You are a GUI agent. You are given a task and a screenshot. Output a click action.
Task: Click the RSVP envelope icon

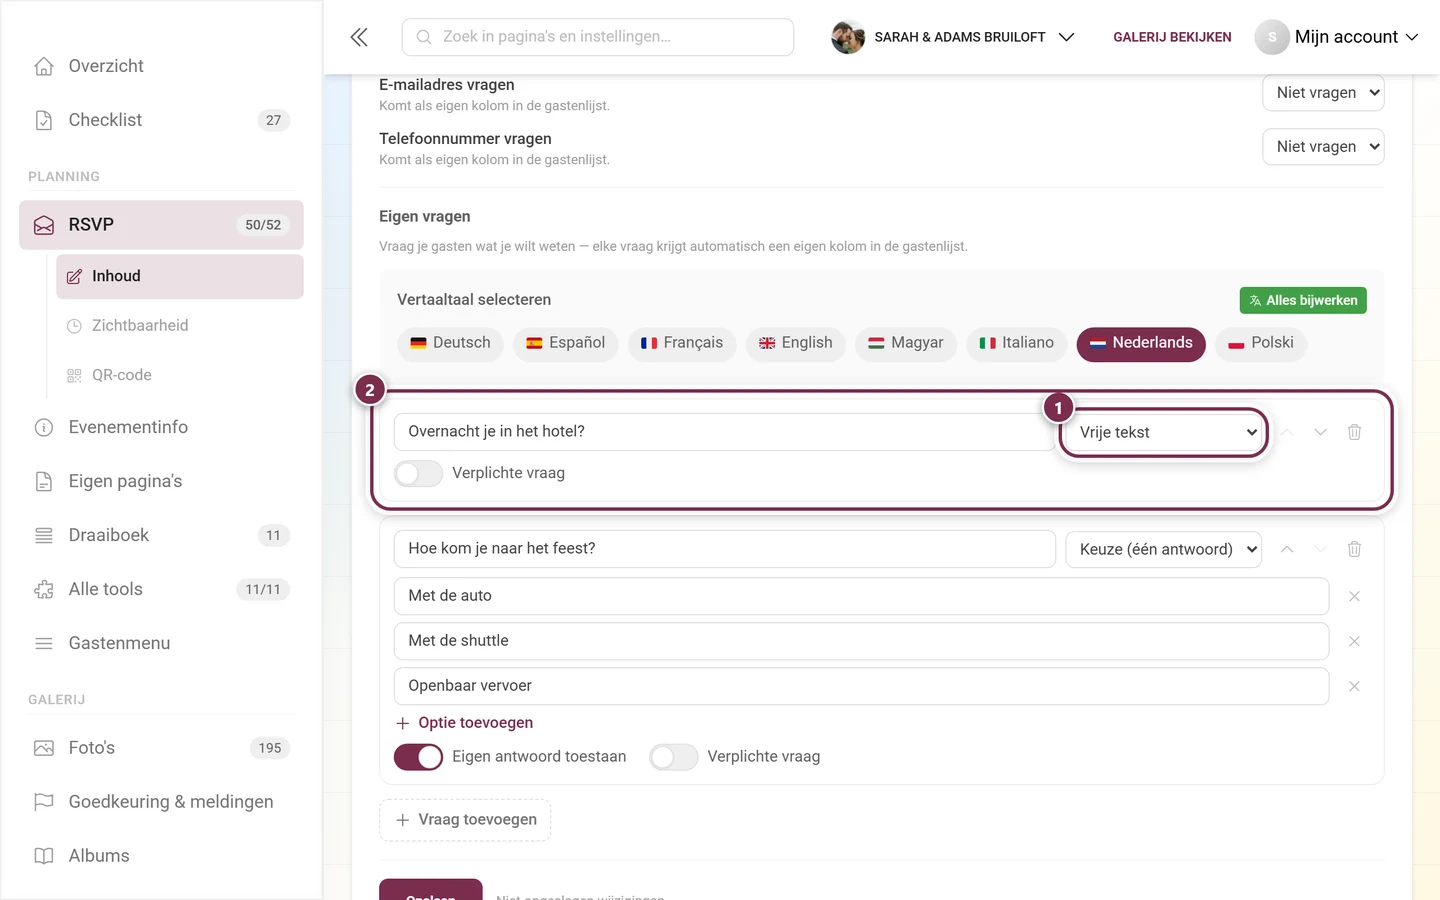(x=44, y=225)
